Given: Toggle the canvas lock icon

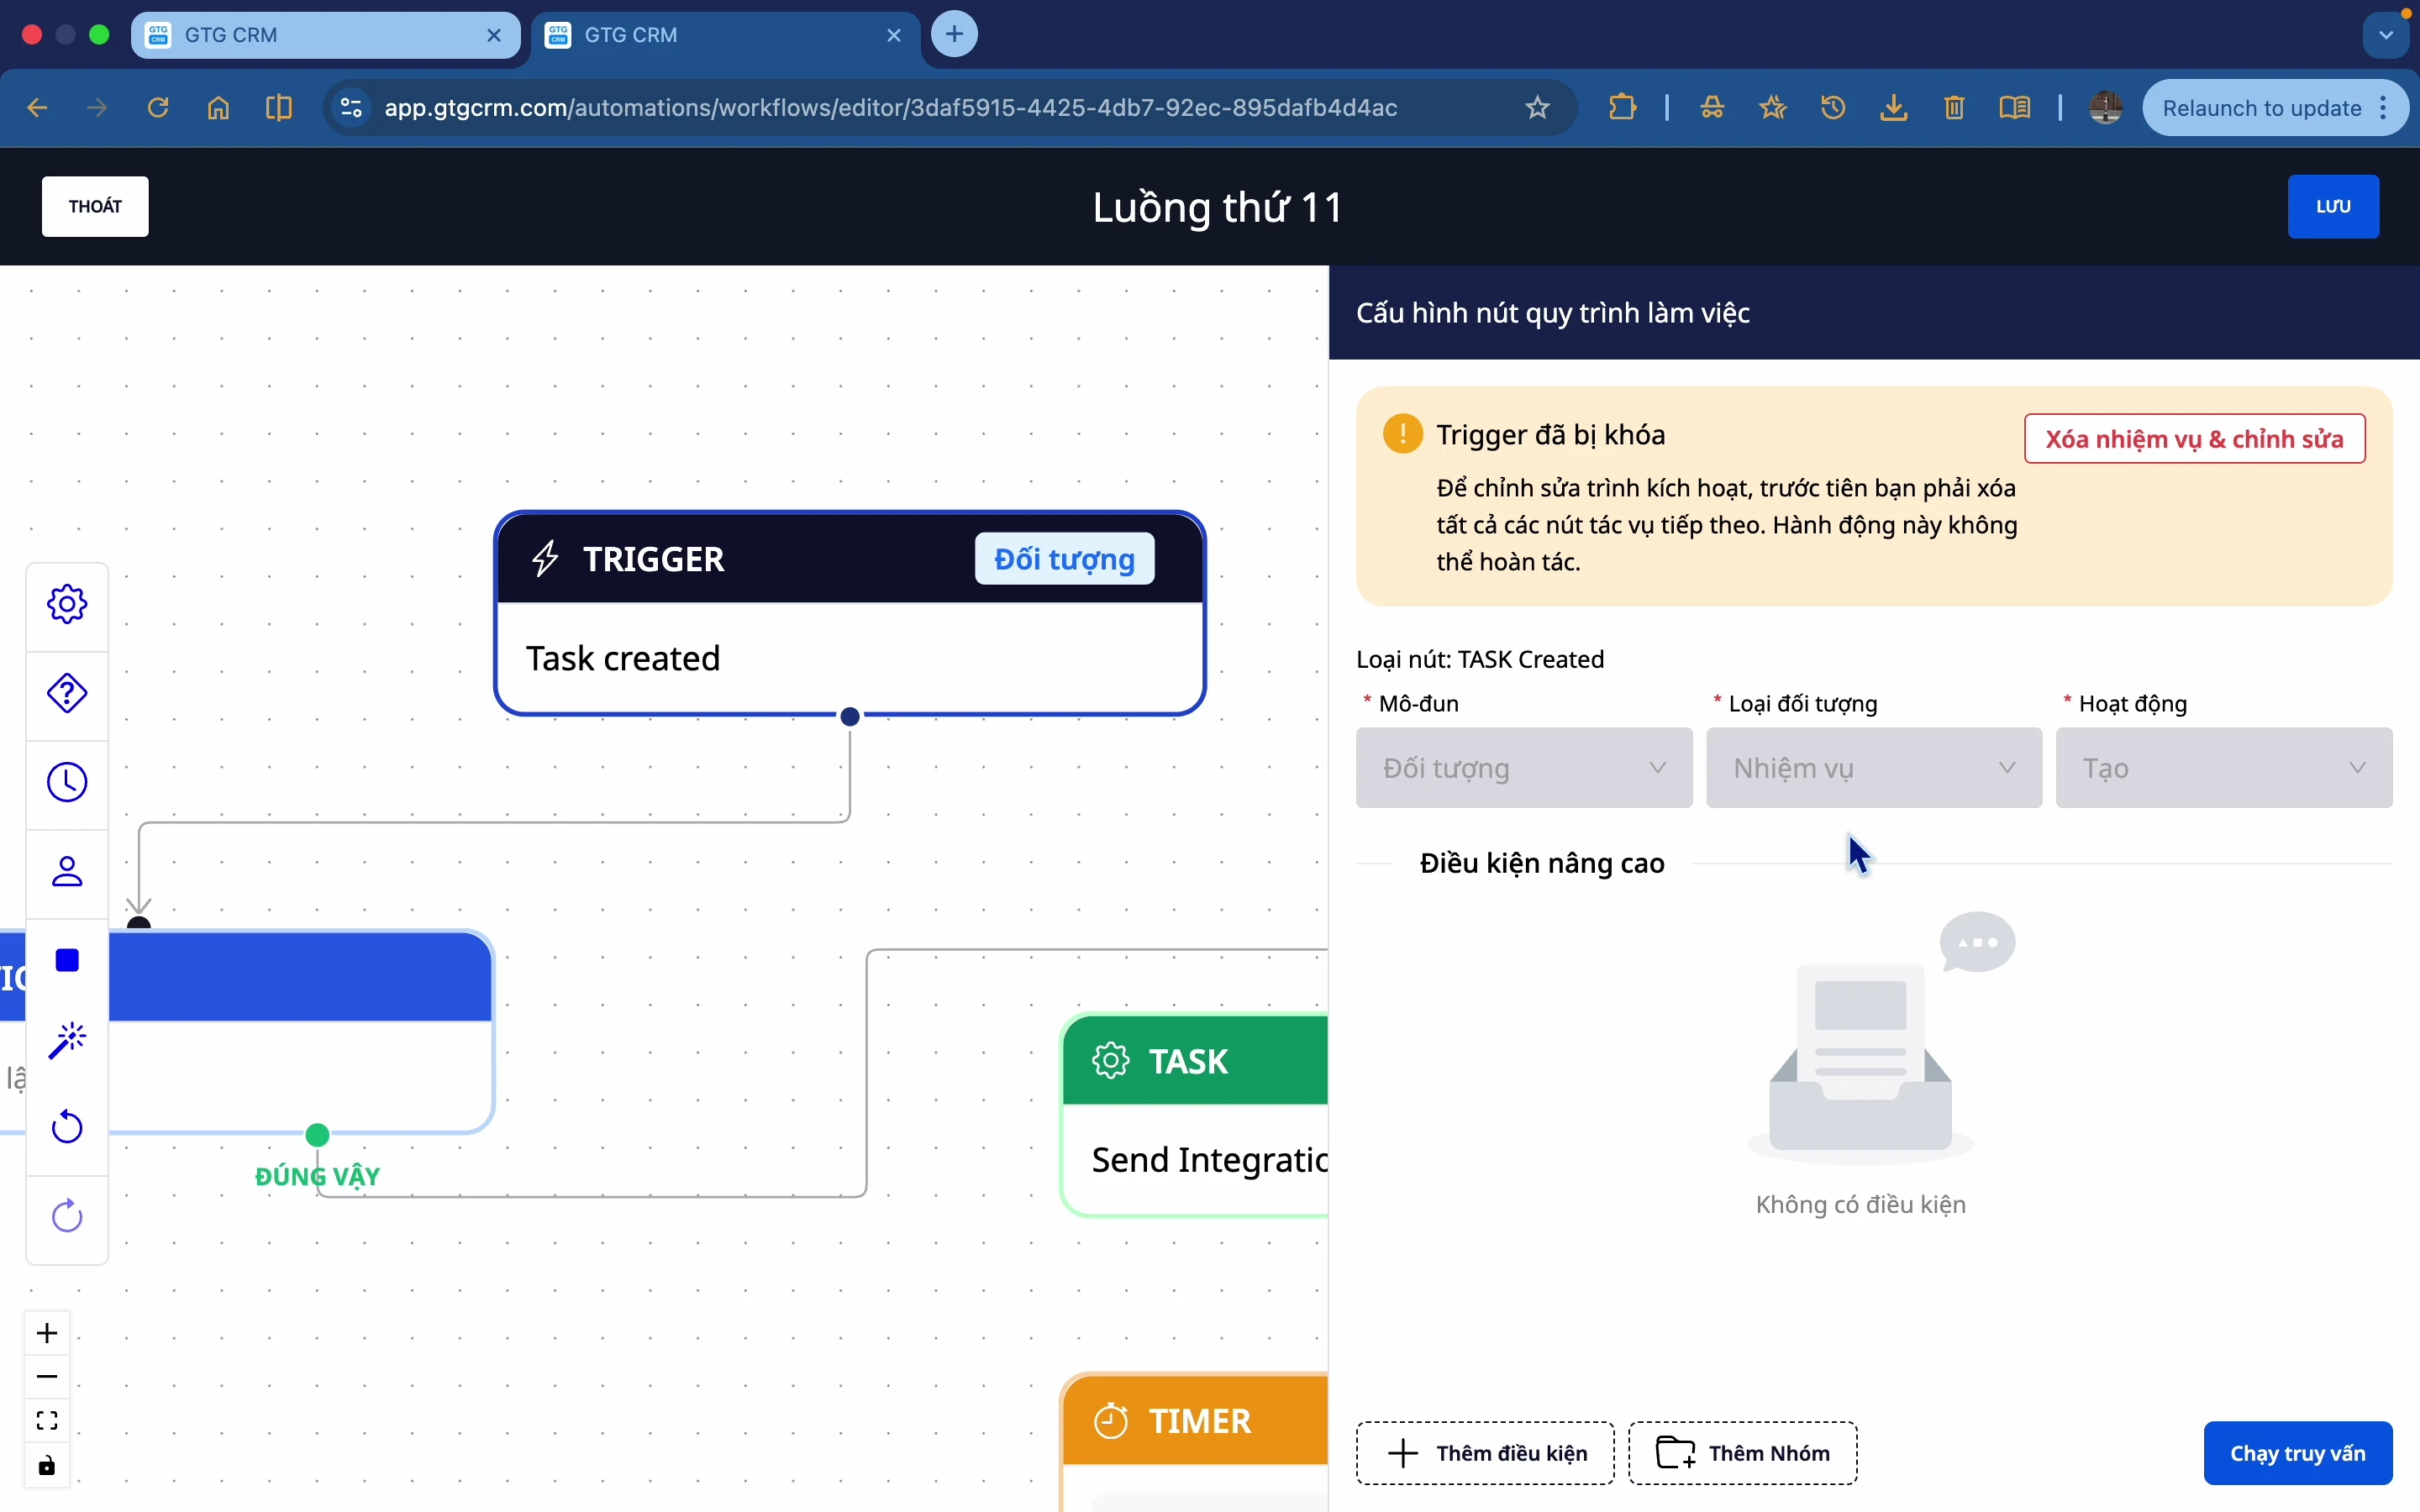Looking at the screenshot, I should coord(47,1467).
